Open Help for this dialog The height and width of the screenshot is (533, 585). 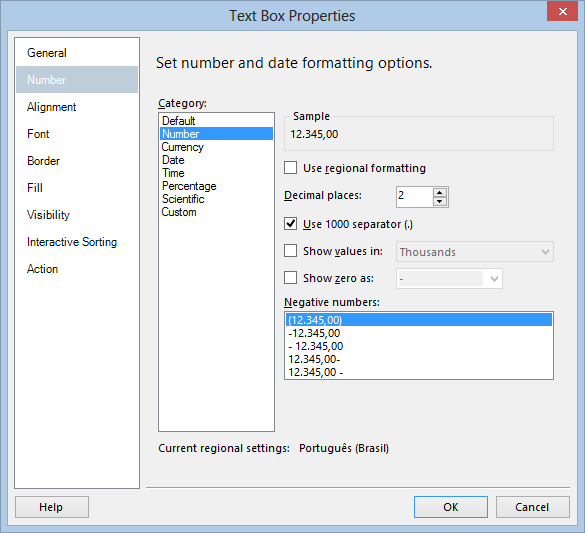(x=52, y=507)
